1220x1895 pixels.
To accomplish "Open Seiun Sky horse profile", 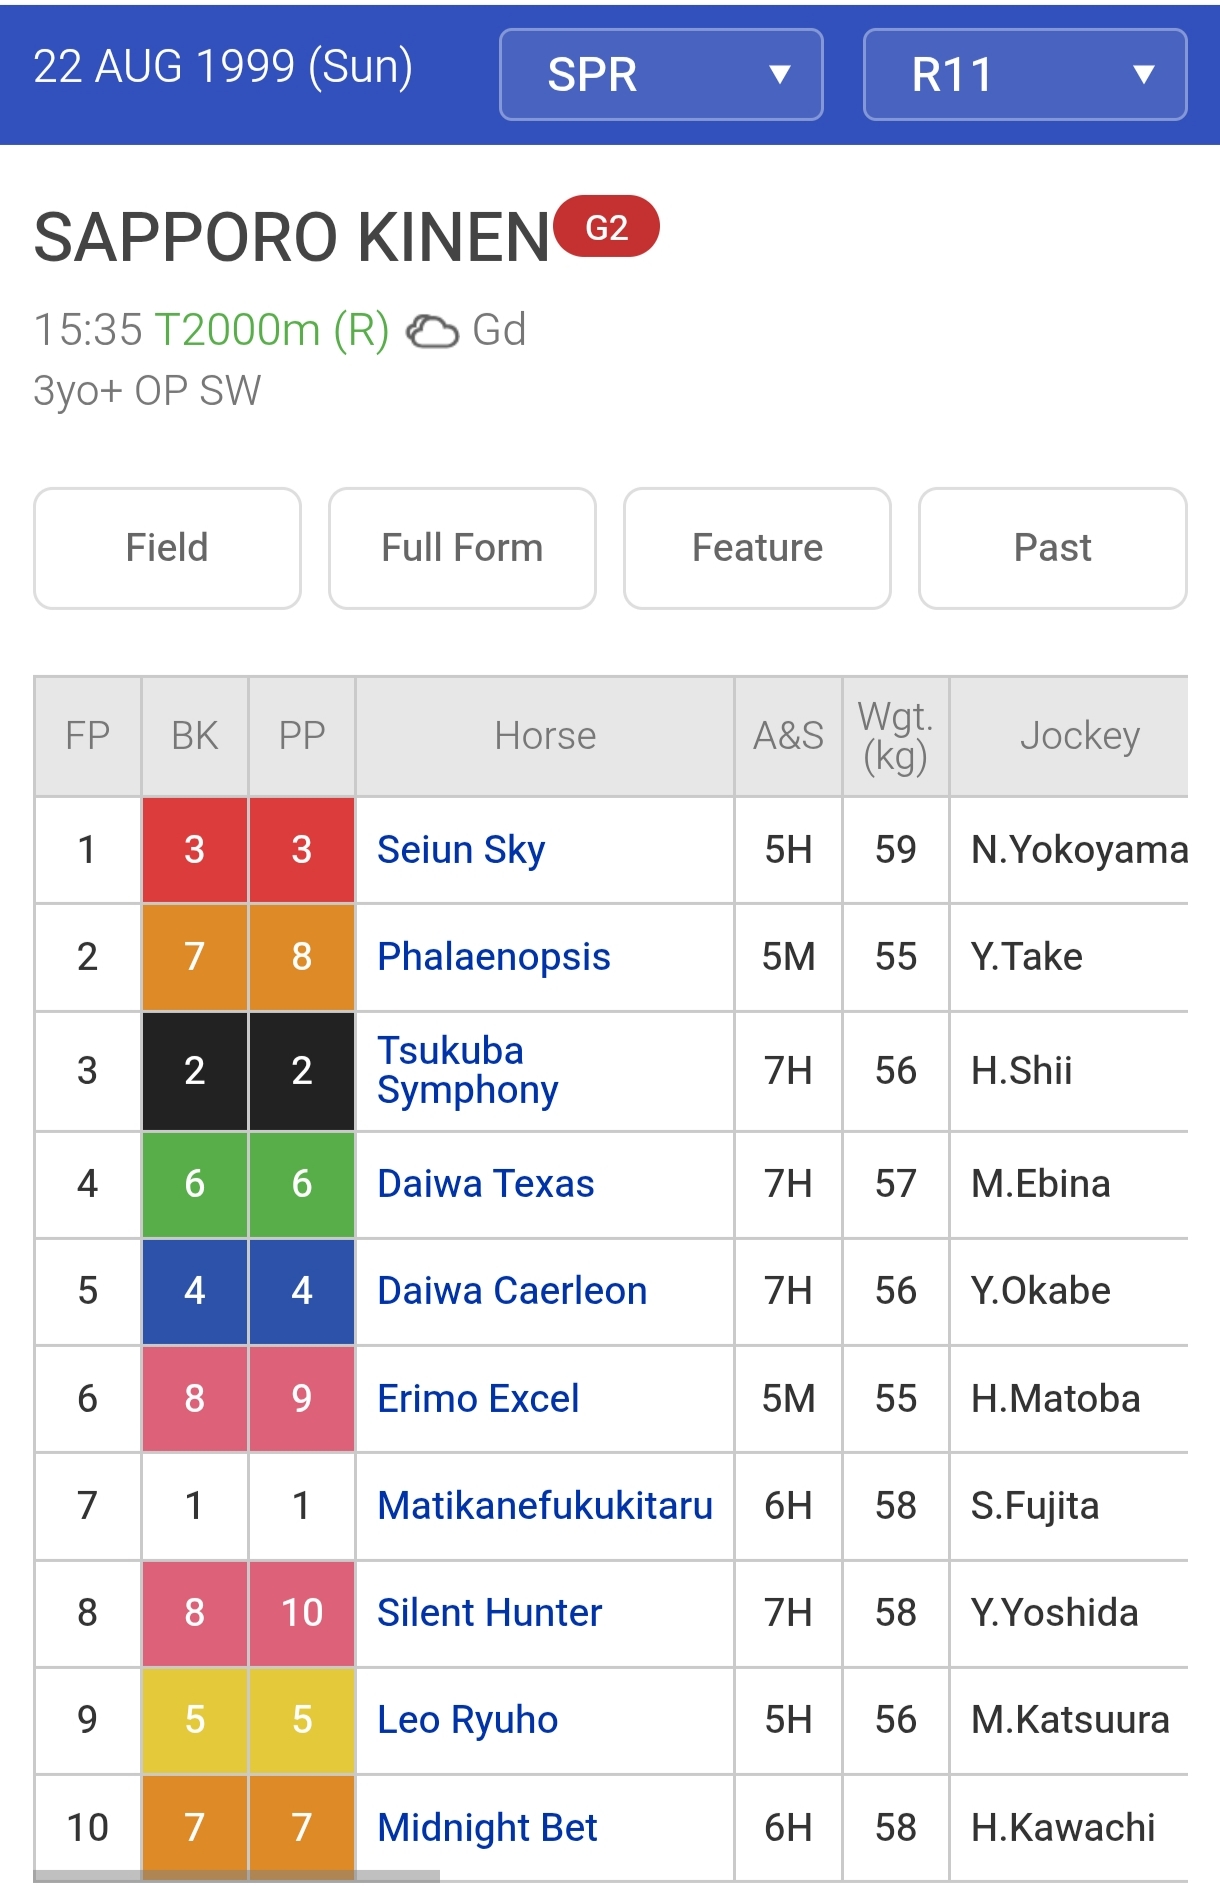I will click(x=461, y=850).
